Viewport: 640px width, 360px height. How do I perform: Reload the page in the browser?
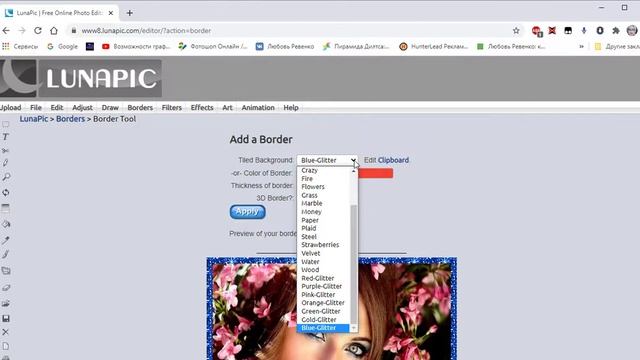coord(38,31)
